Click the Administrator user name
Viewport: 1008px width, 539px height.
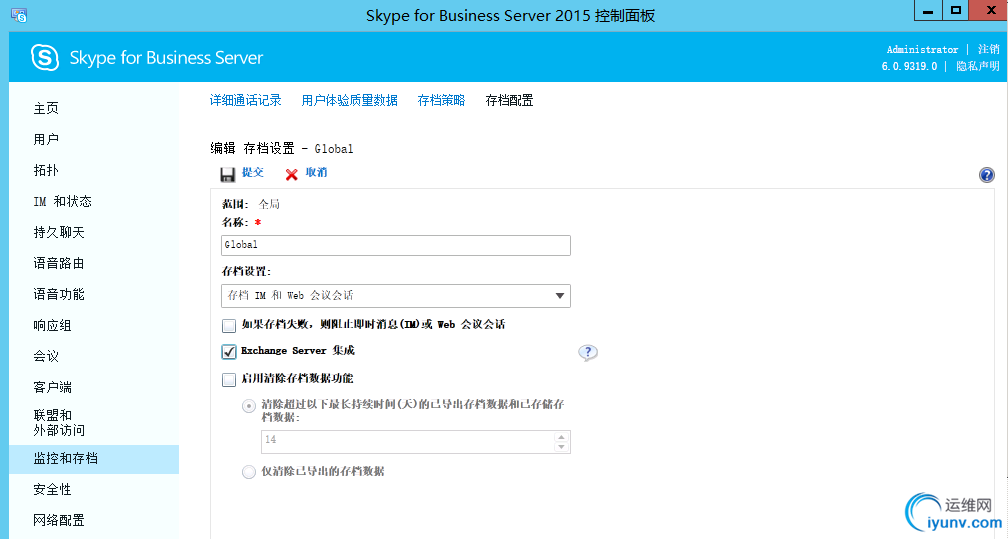click(922, 50)
